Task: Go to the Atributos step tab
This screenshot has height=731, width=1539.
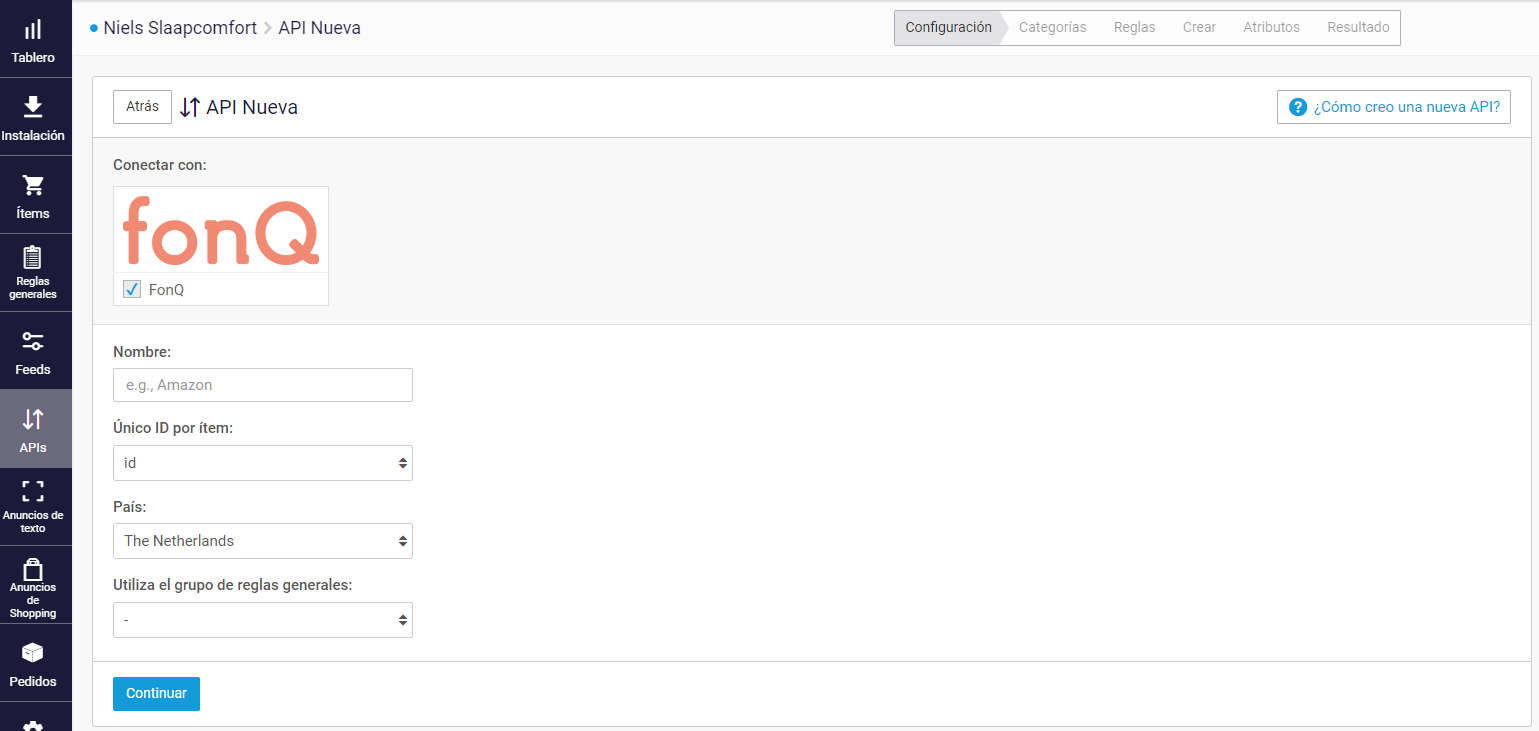Action: coord(1271,28)
